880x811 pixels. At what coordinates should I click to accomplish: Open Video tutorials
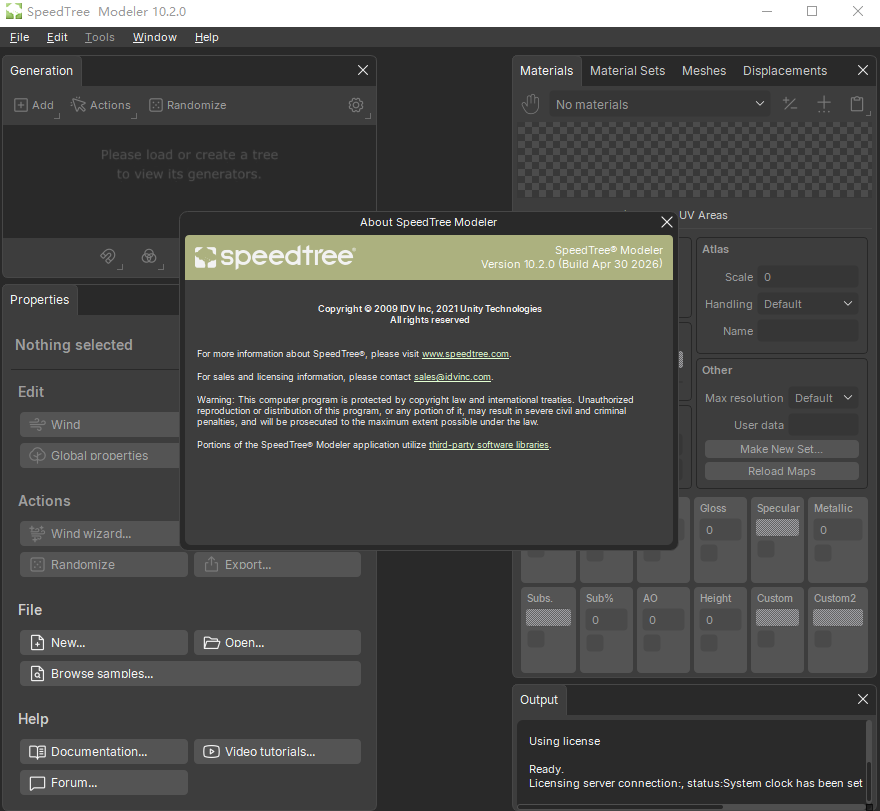tap(277, 751)
